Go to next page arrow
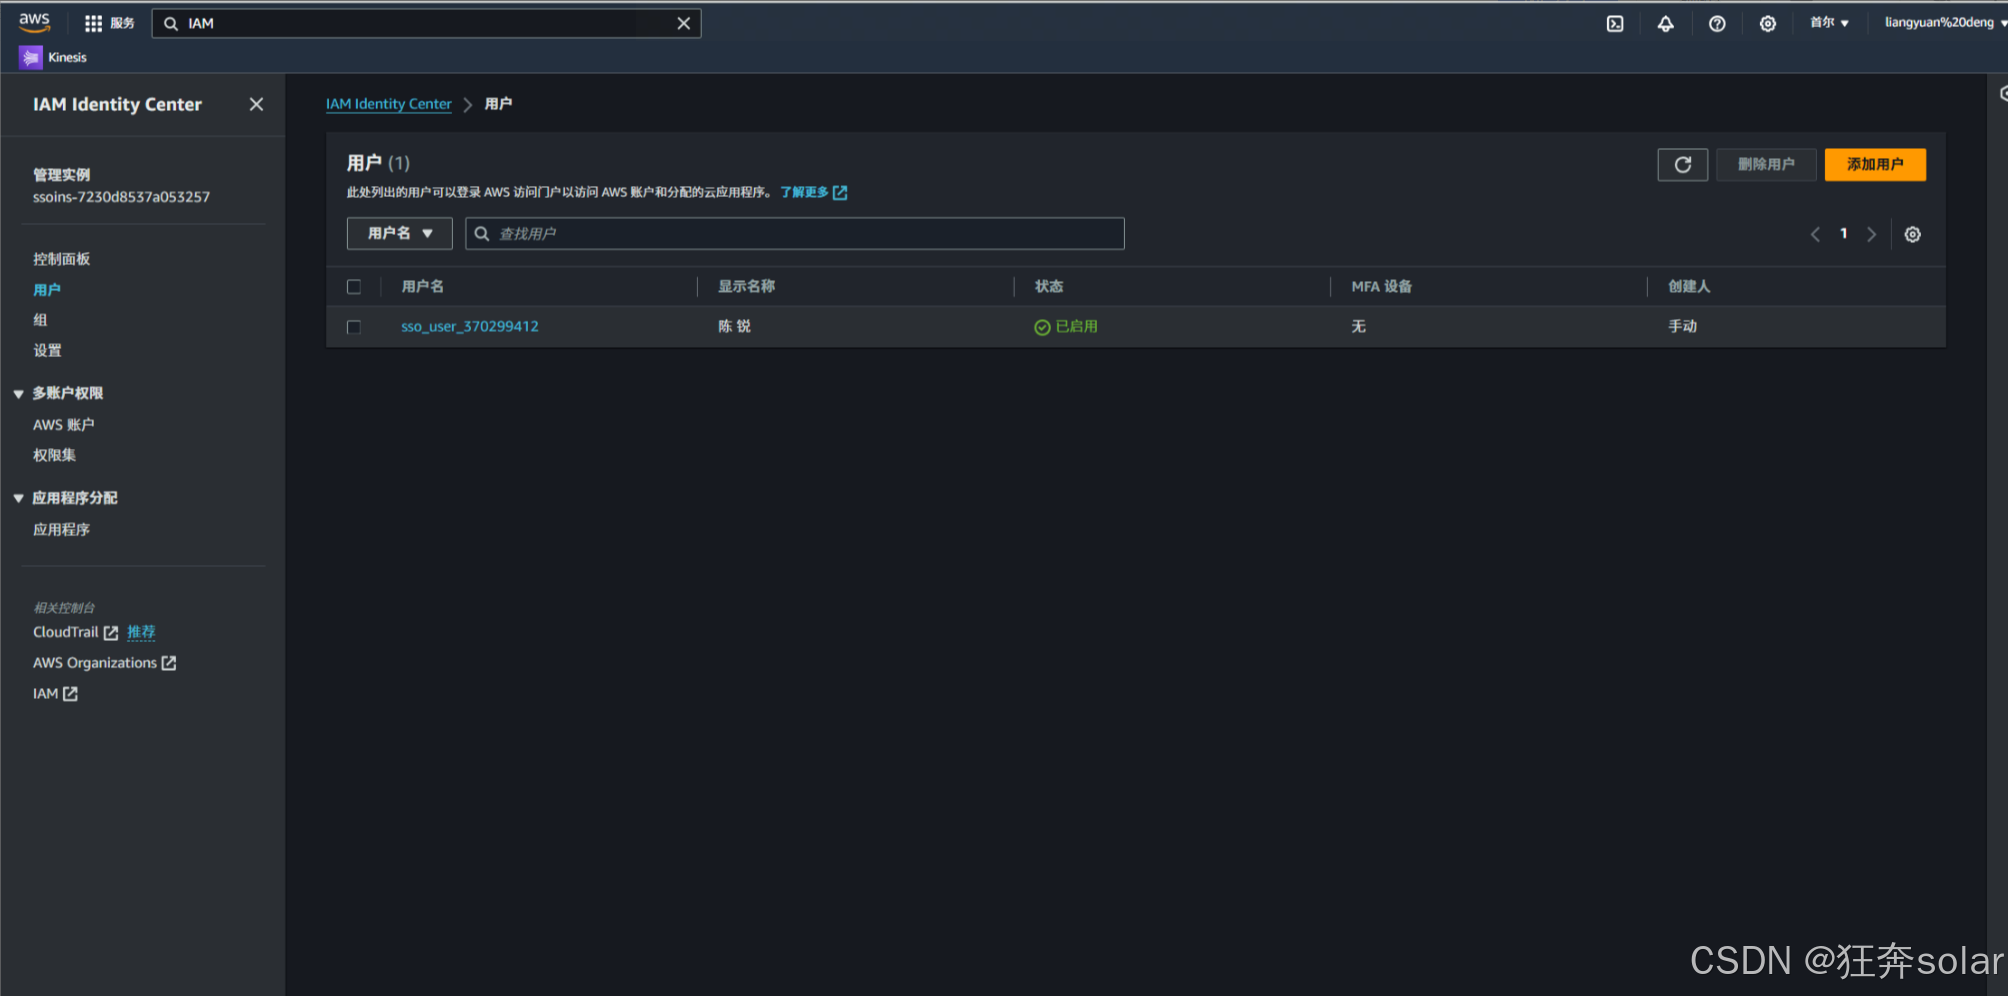 pos(1871,234)
